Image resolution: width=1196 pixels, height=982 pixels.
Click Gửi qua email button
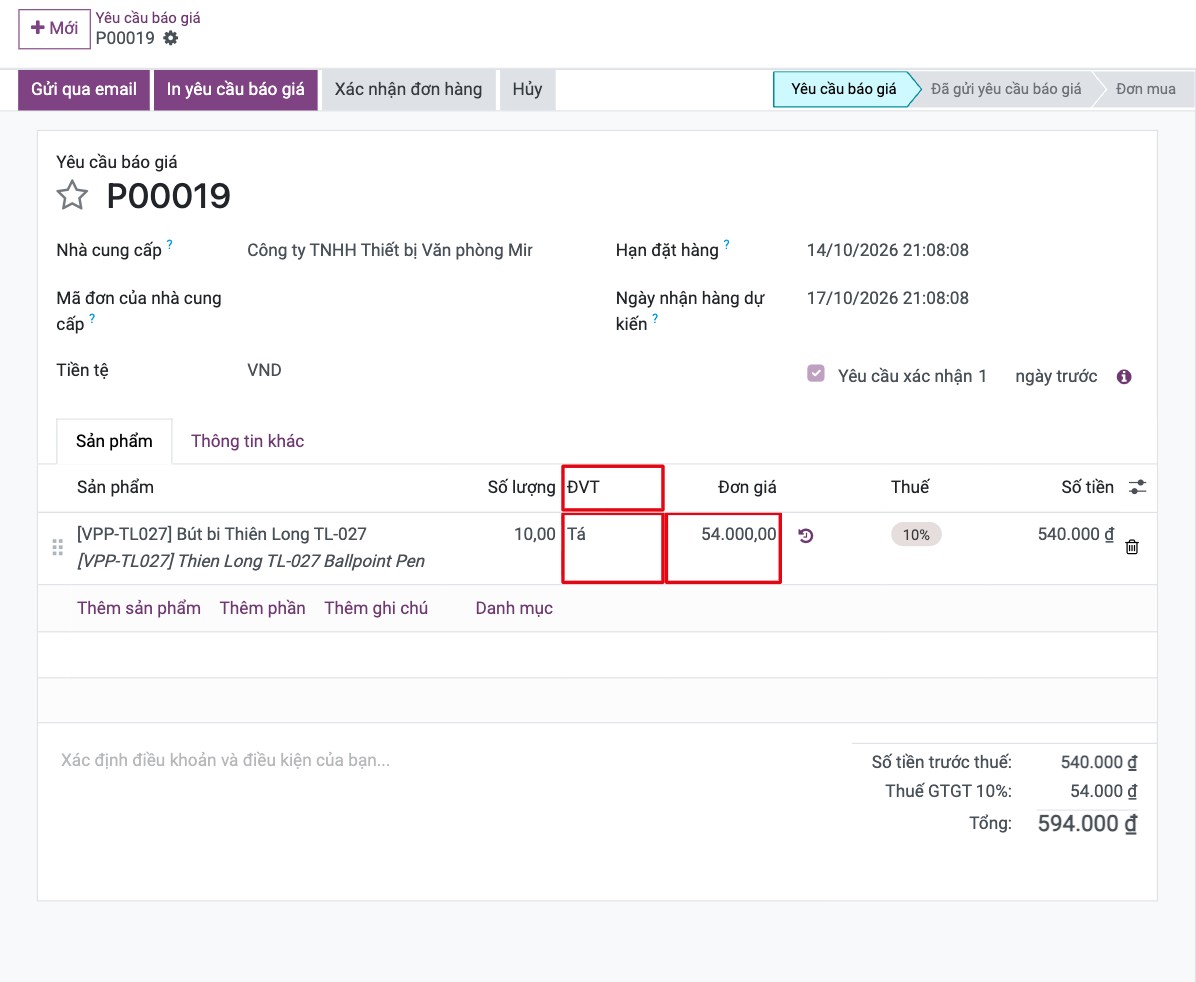coord(84,90)
